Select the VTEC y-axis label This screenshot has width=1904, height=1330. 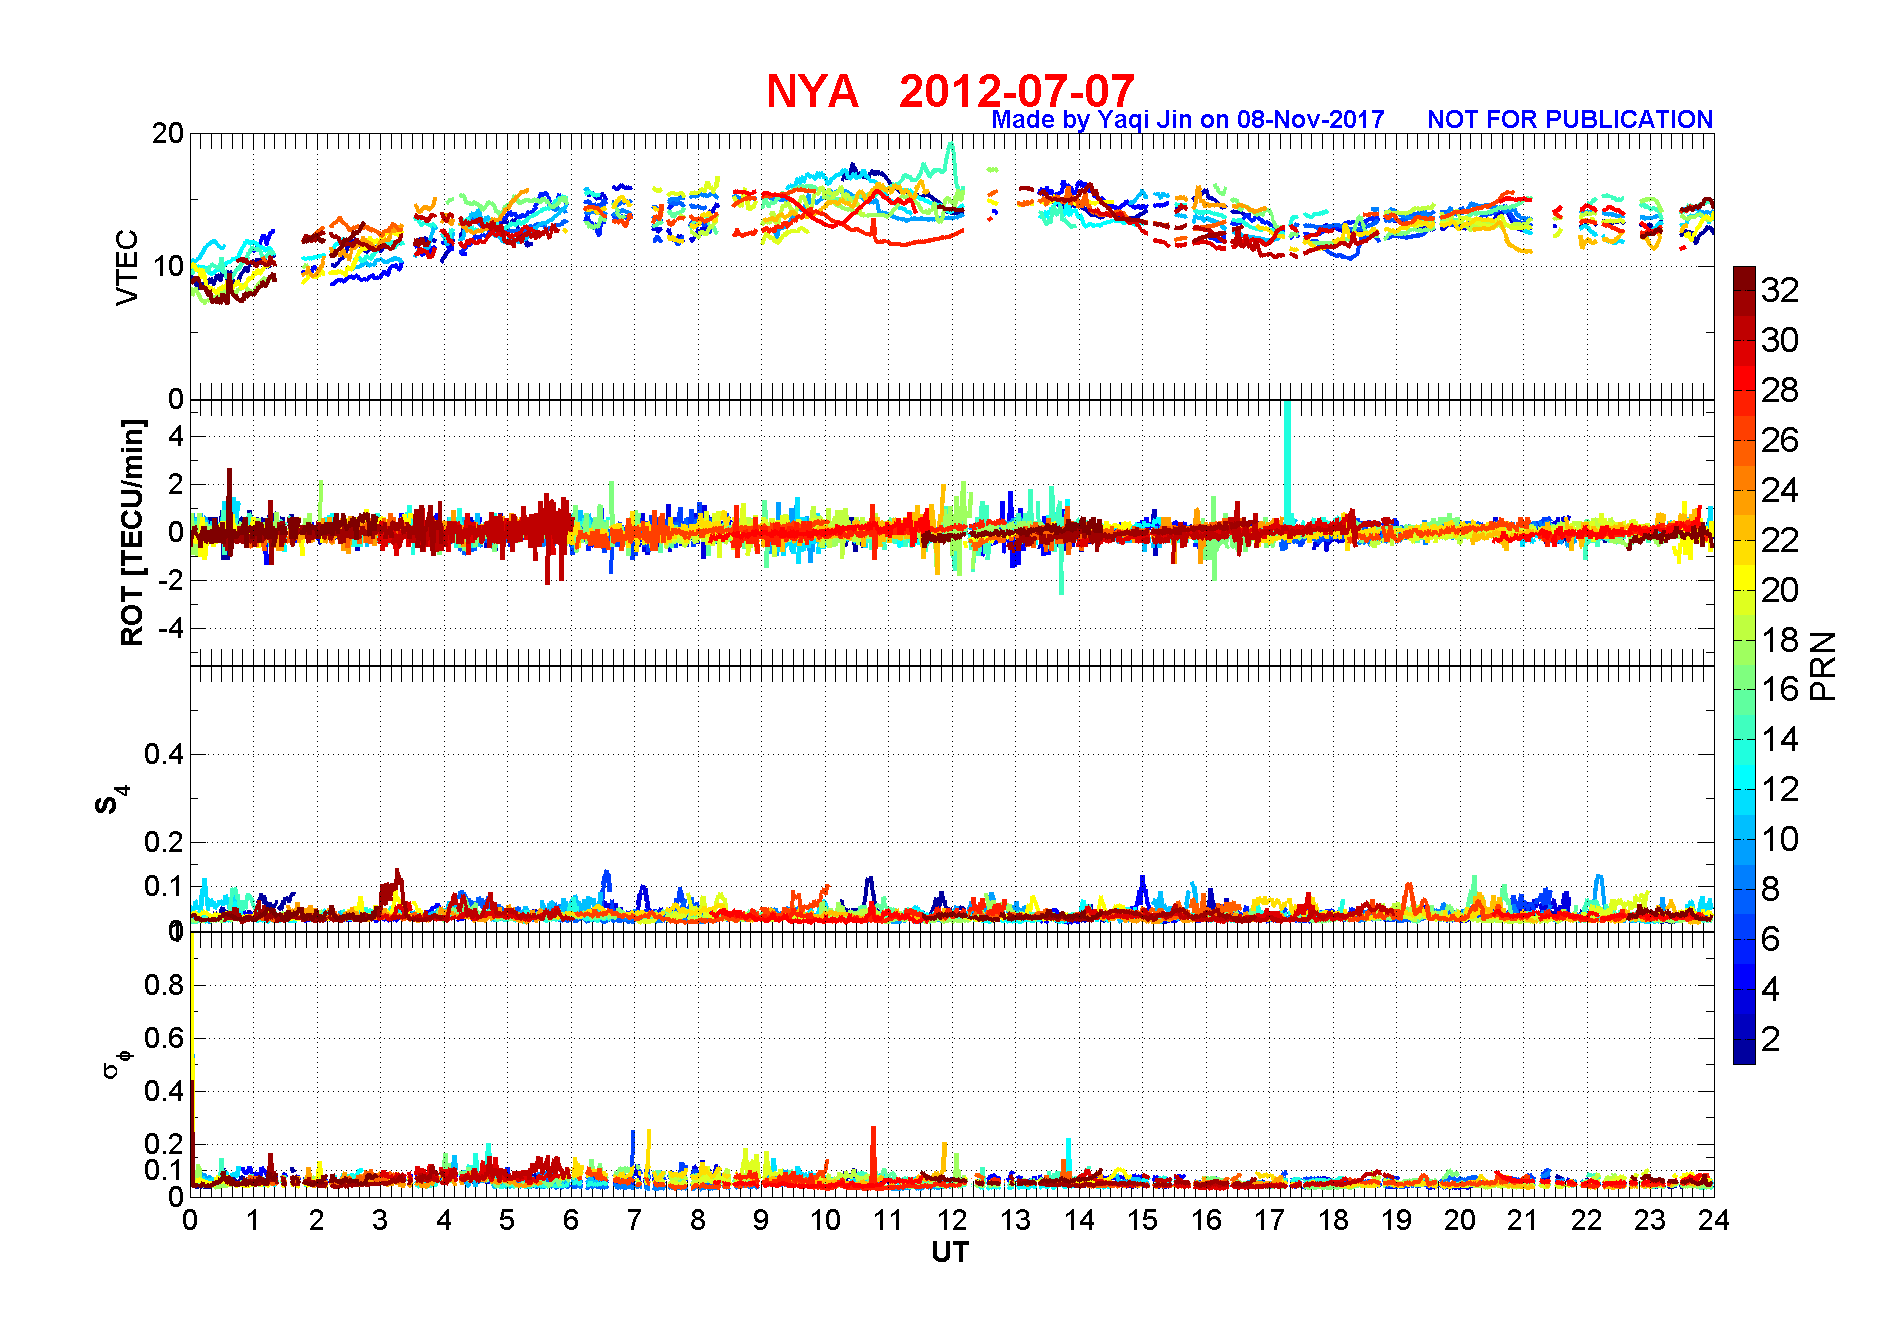128,267
